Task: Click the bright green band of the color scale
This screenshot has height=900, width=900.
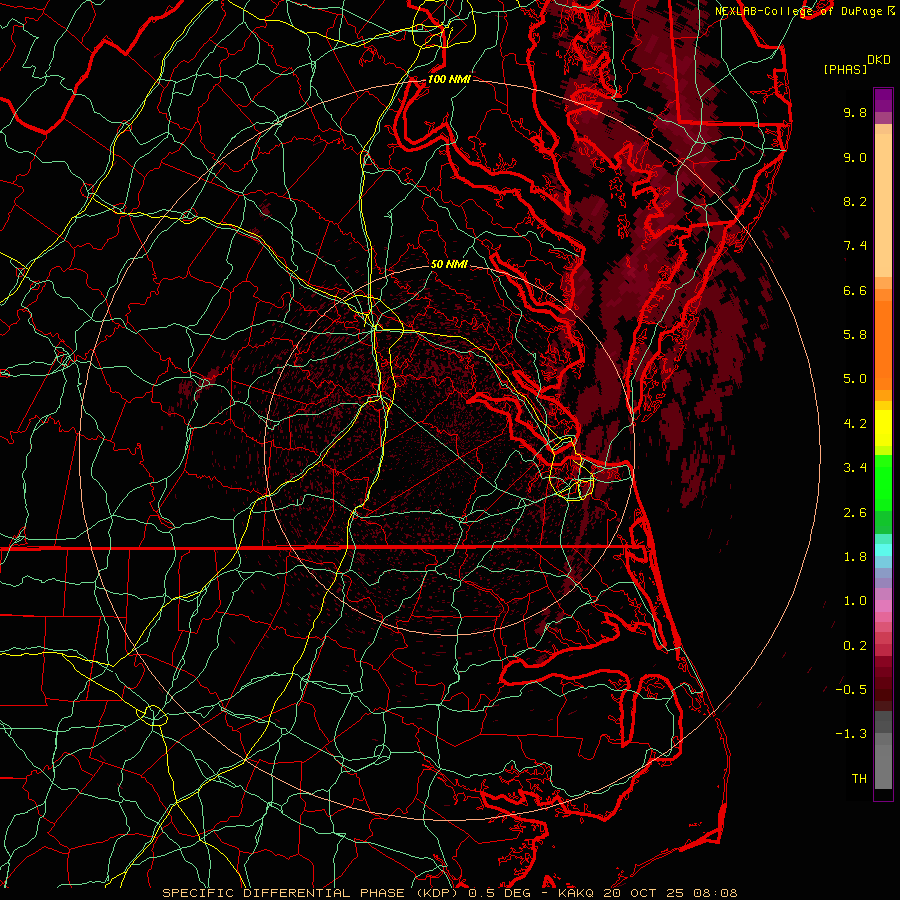Action: pos(883,483)
